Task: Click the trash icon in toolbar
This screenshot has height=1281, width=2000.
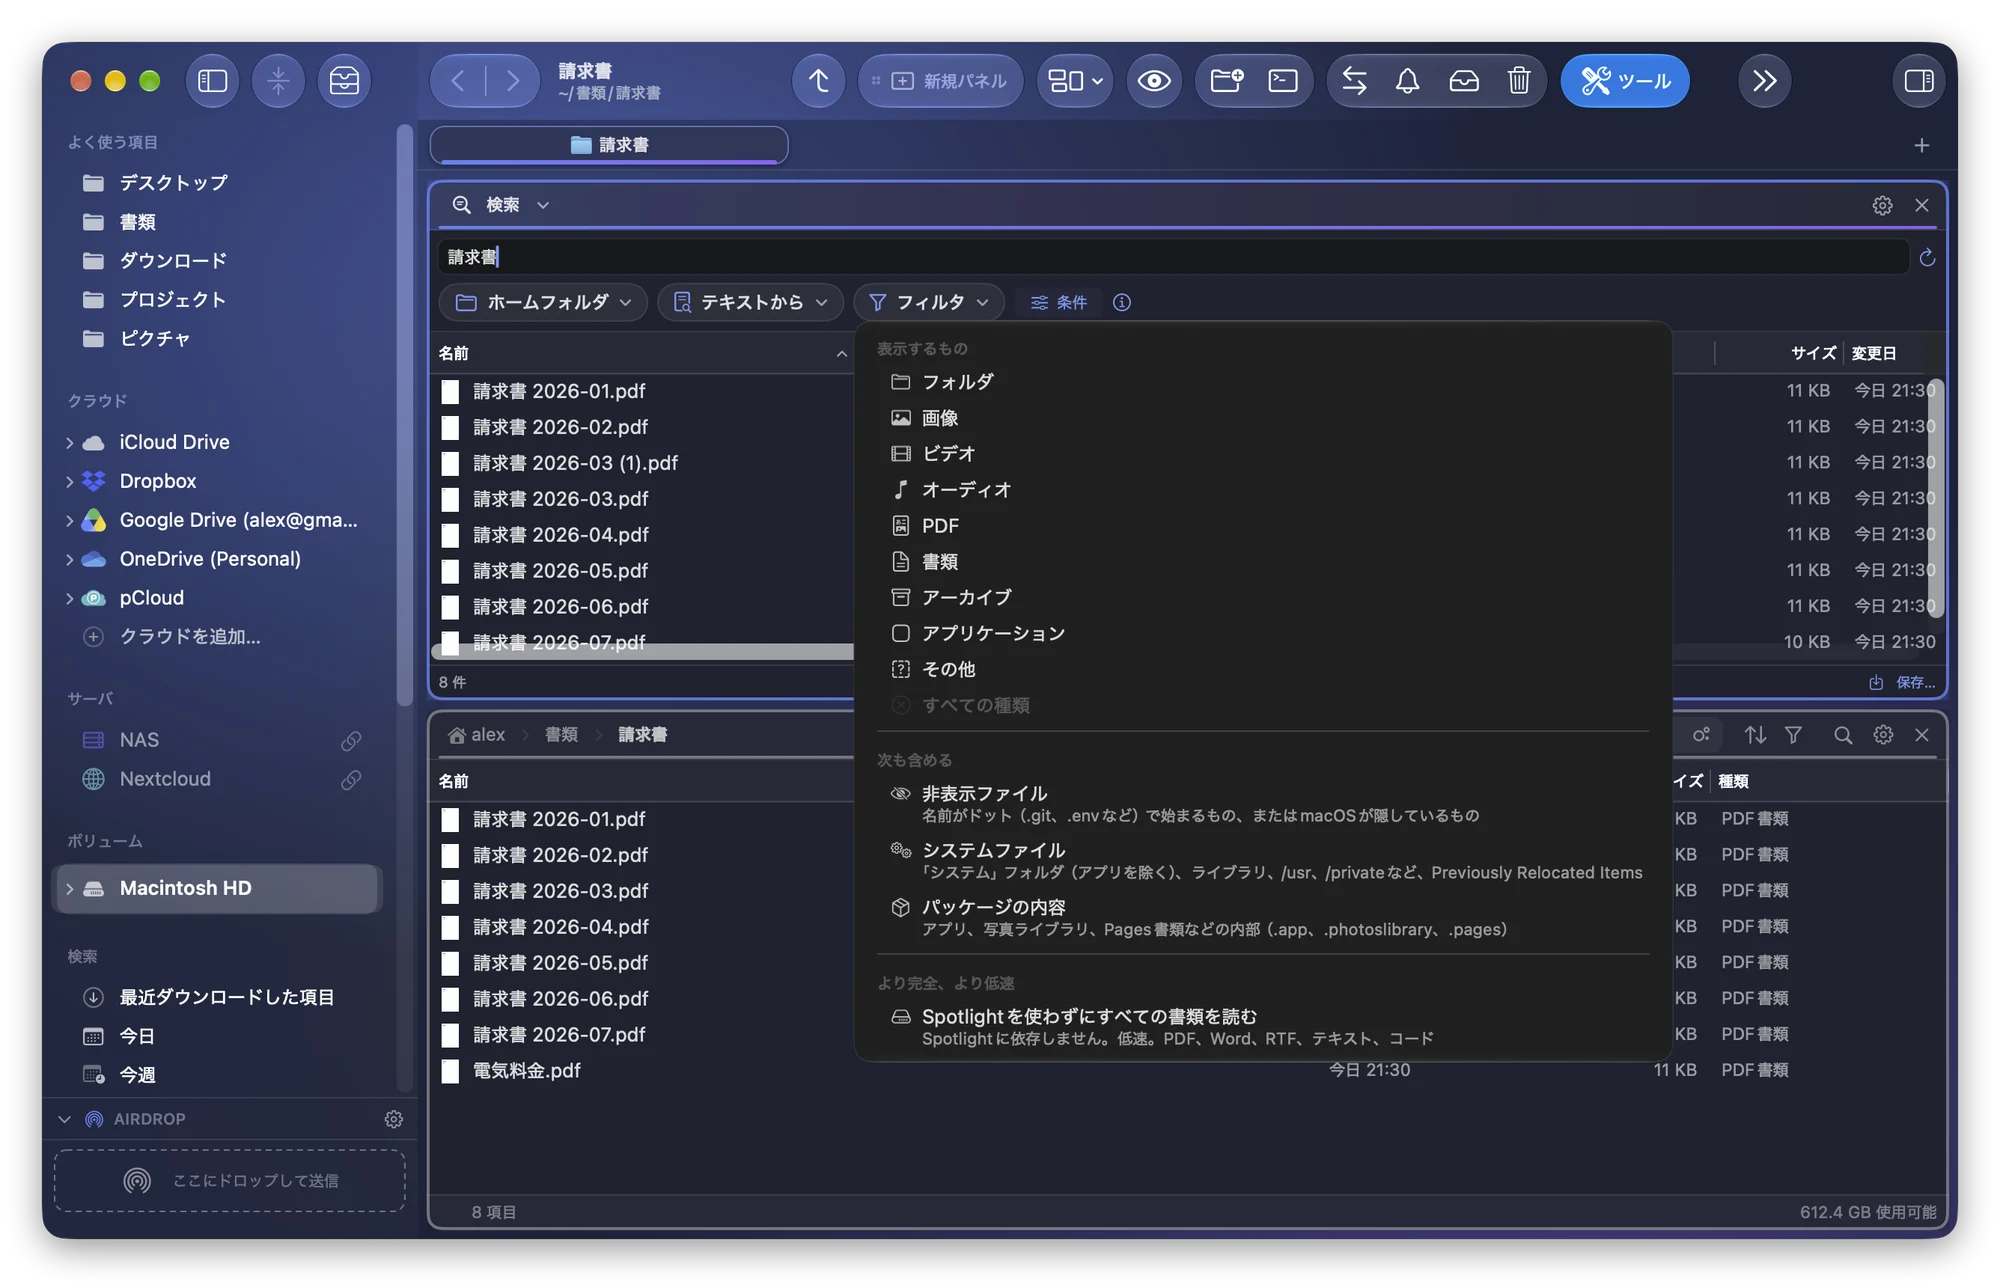Action: [1518, 81]
